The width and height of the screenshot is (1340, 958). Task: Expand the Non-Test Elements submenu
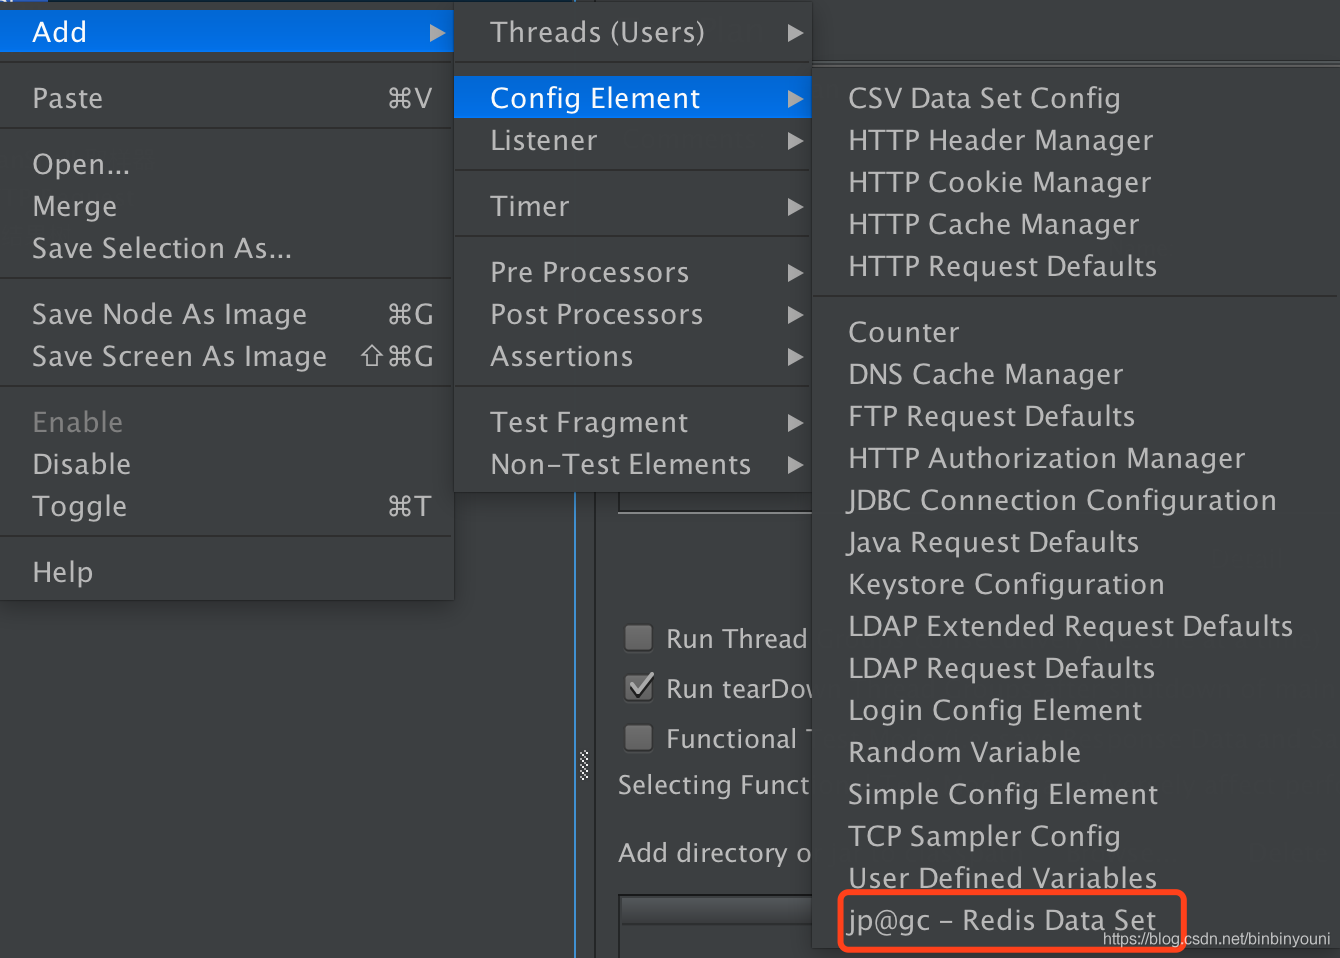(x=633, y=464)
